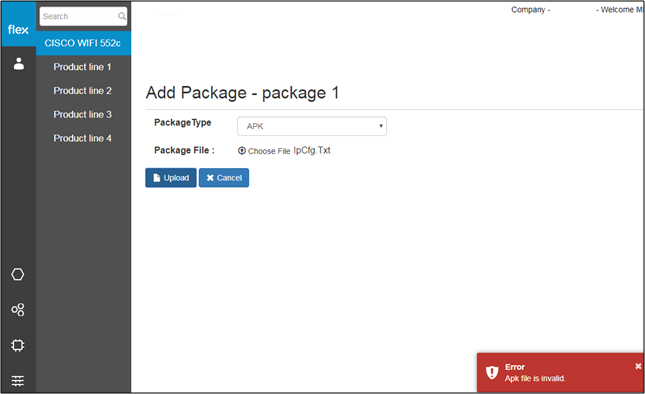
Task: Click the Upload button
Action: coord(171,178)
